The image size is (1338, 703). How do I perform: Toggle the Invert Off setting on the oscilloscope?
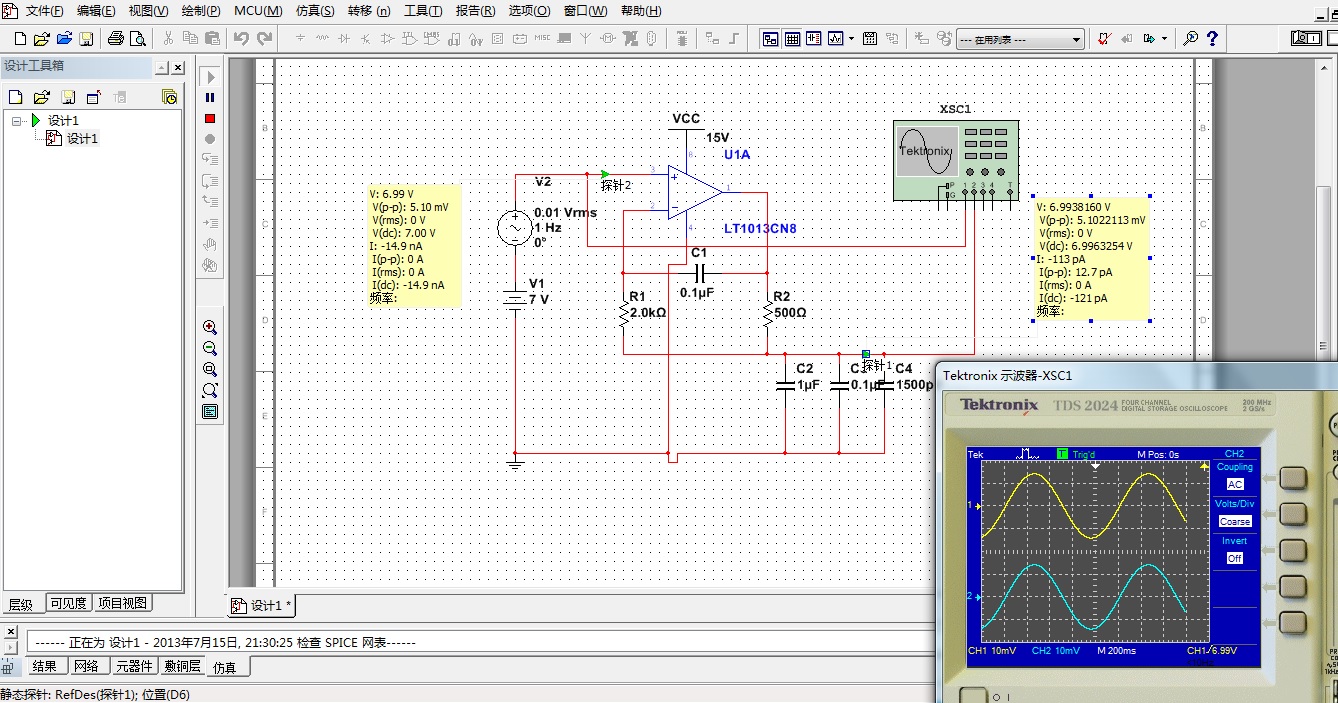pos(1235,558)
